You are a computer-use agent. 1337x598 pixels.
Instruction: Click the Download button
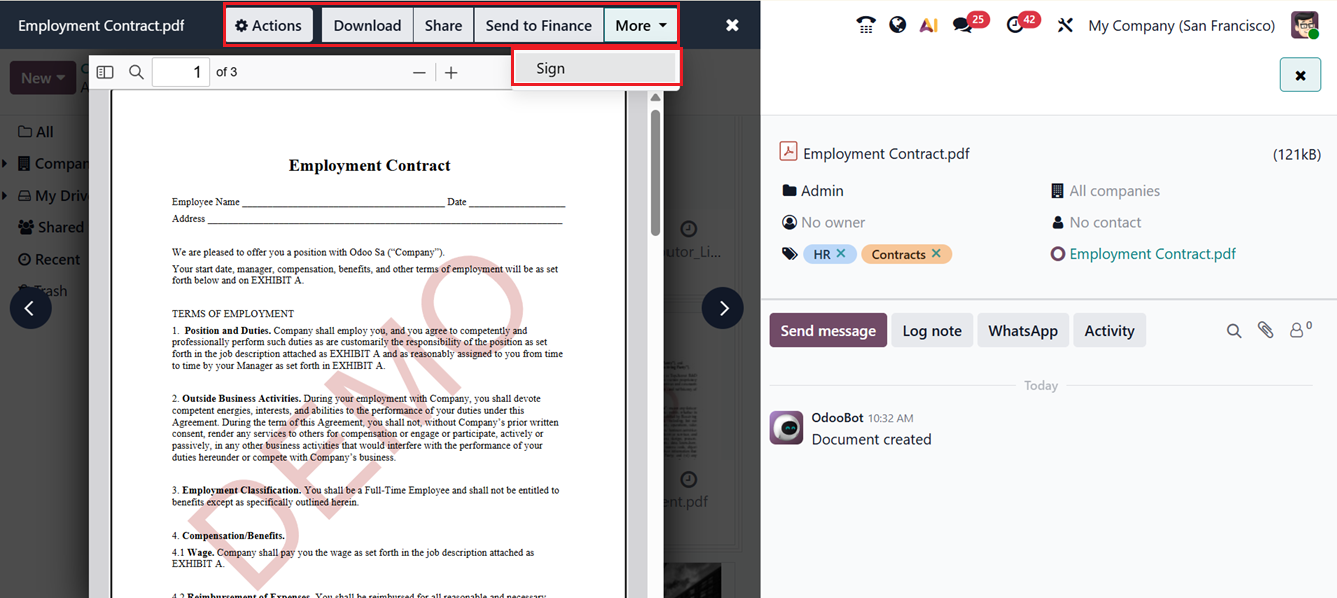pyautogui.click(x=367, y=26)
